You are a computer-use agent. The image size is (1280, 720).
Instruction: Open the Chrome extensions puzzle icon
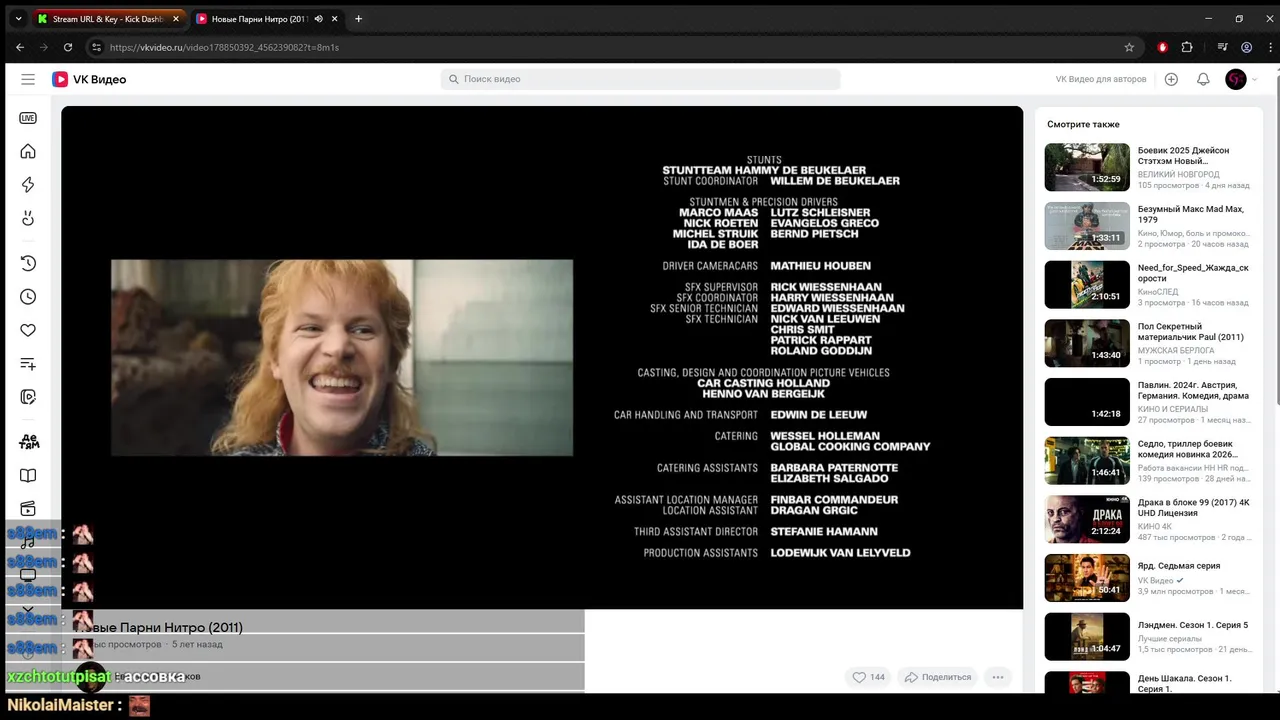pos(1187,47)
